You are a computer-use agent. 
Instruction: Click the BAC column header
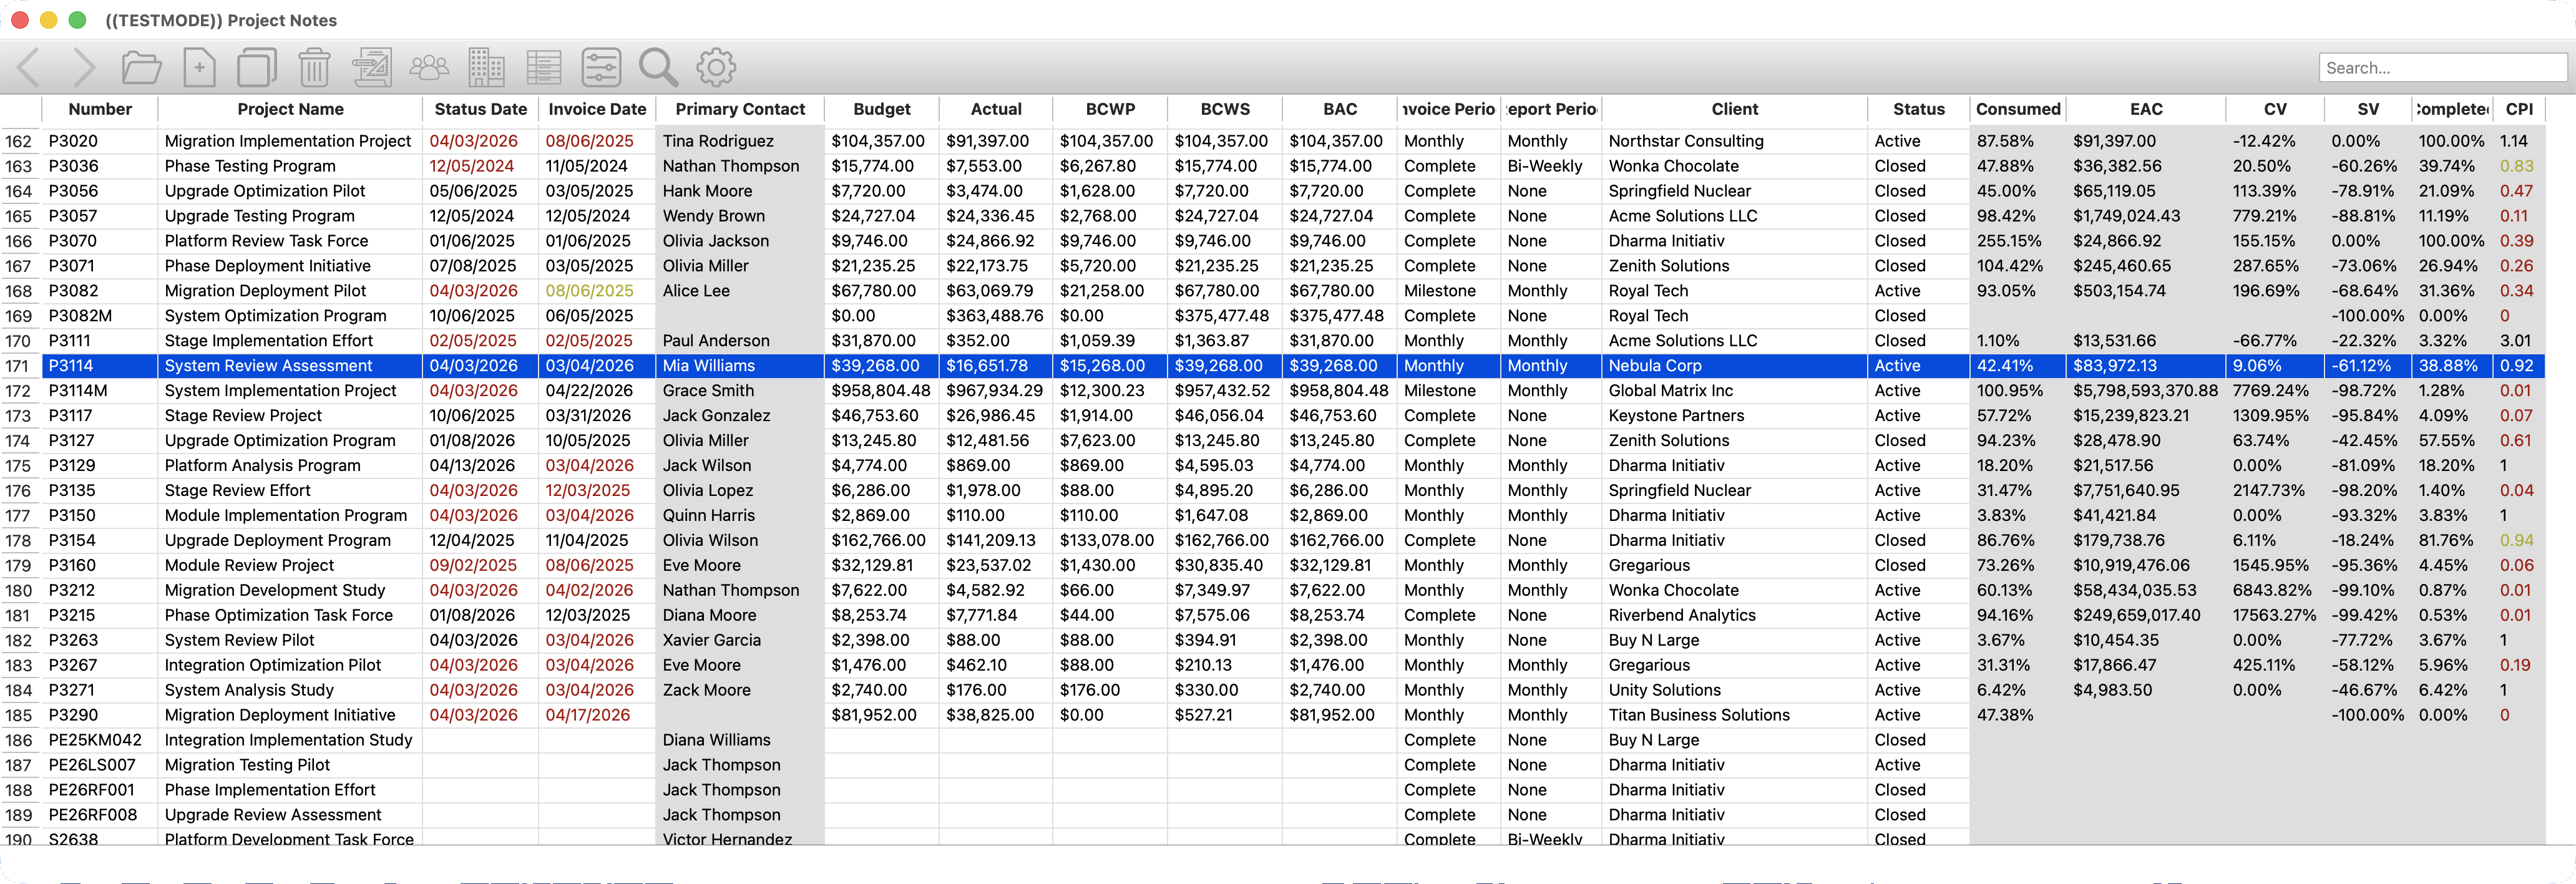point(1340,109)
